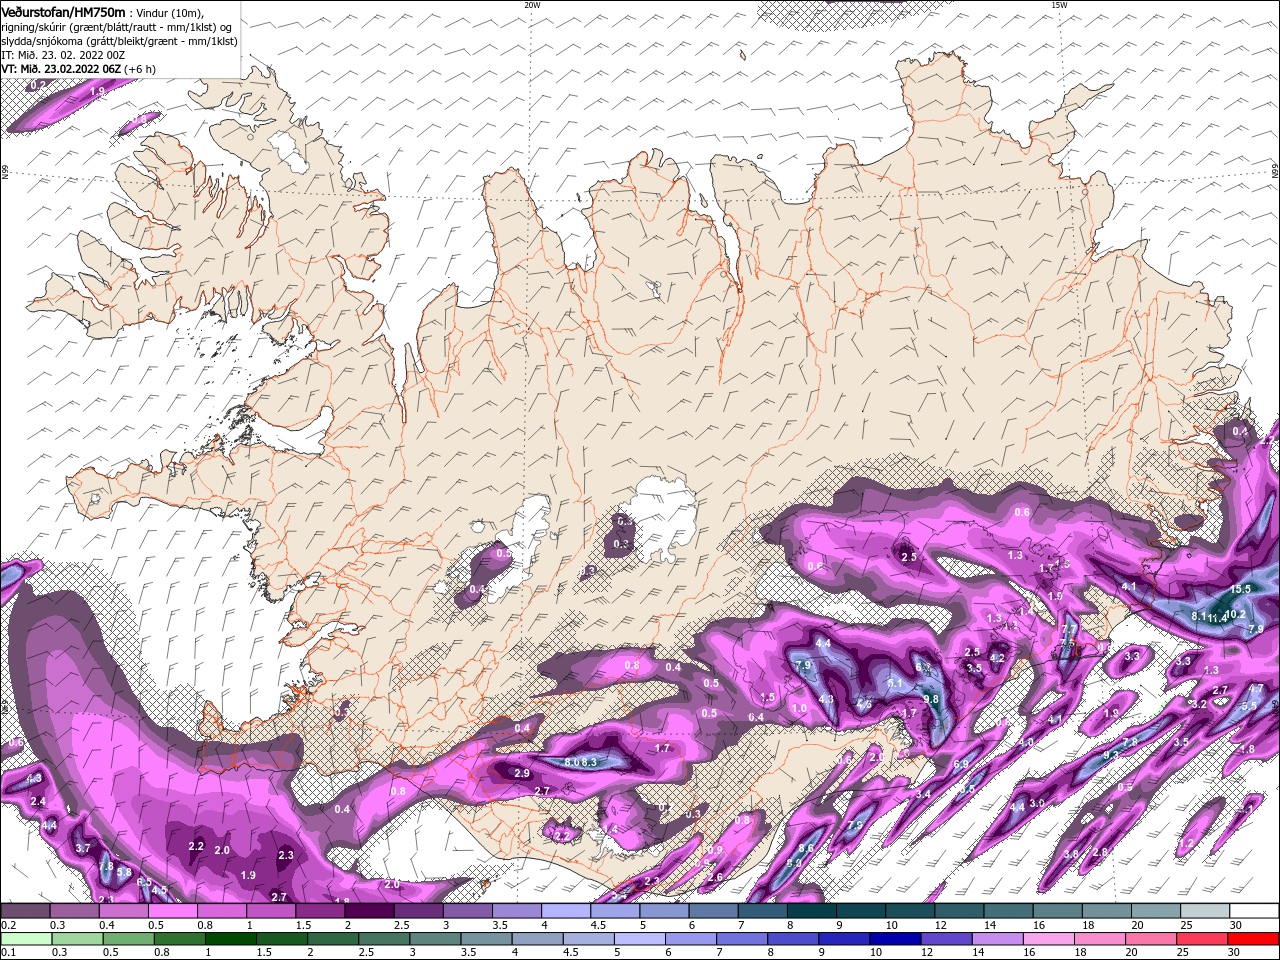Select the 2 darkest purple swatch in upper legend

[x=369, y=911]
